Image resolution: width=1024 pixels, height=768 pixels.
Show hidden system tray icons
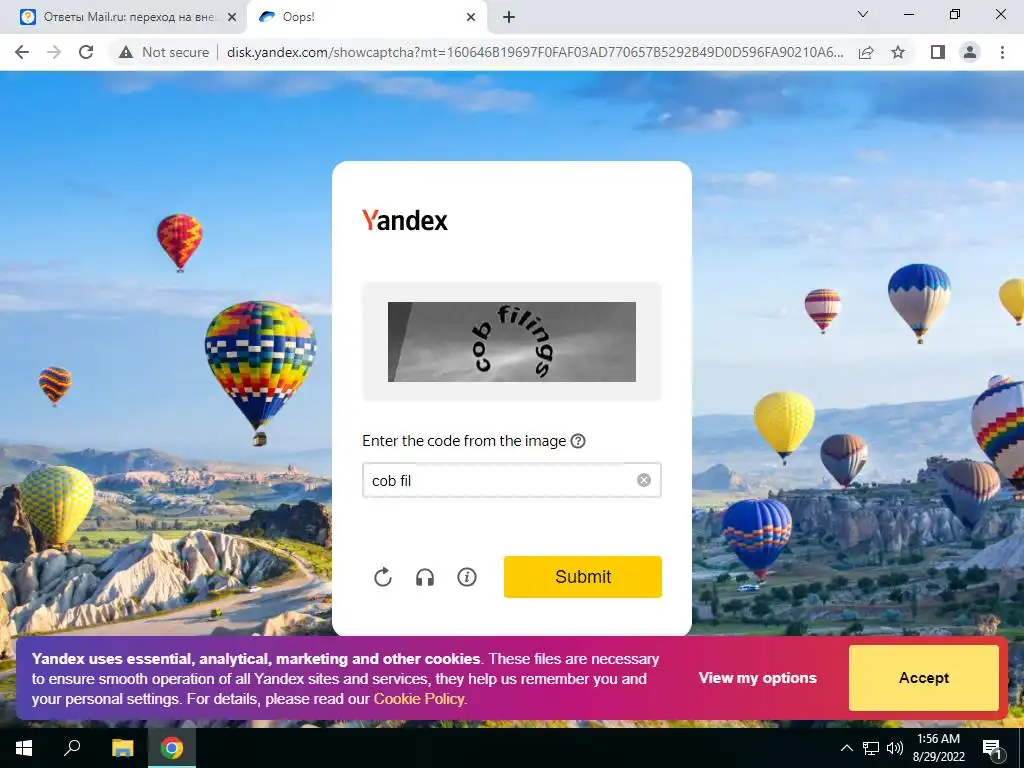[x=846, y=748]
